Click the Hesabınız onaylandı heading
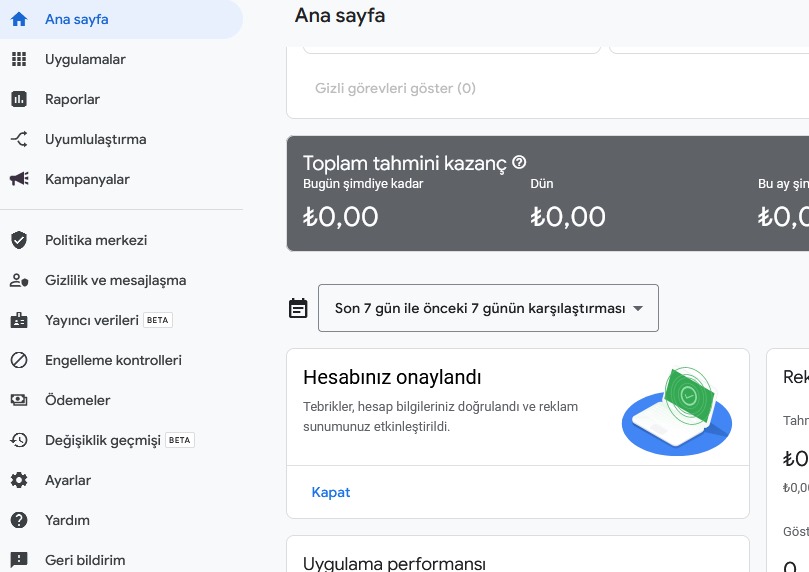This screenshot has height=572, width=809. [x=392, y=377]
